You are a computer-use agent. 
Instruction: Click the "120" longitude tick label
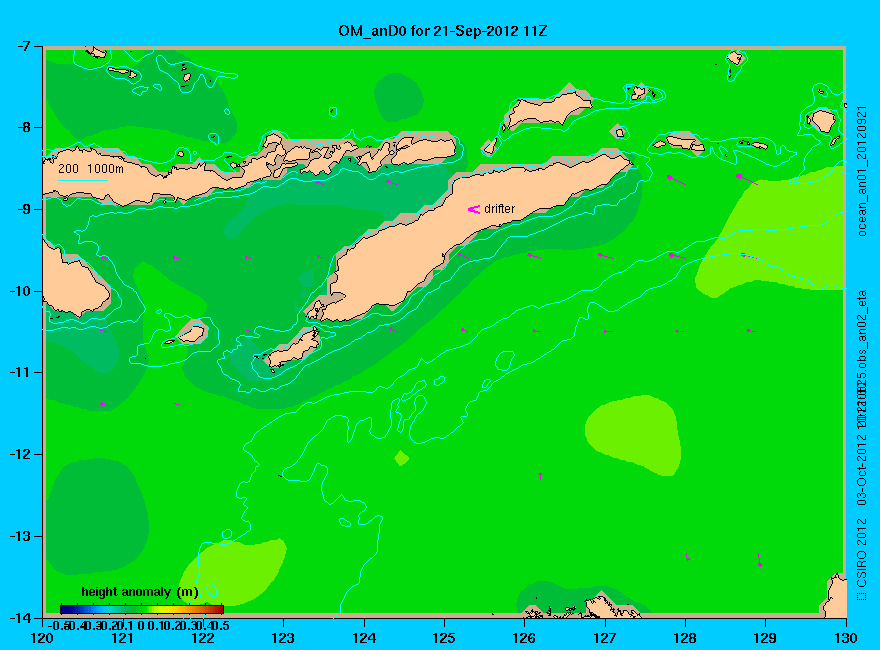click(43, 638)
